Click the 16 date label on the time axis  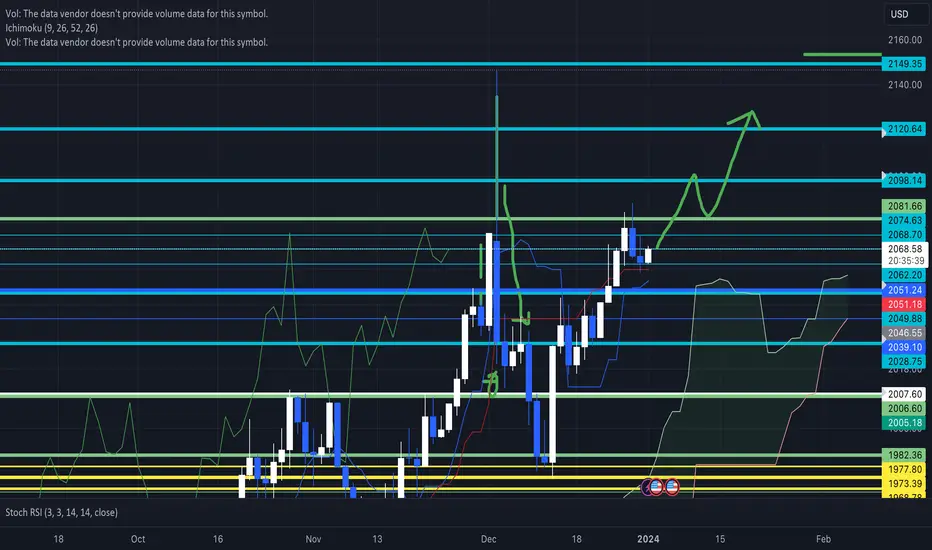218,539
